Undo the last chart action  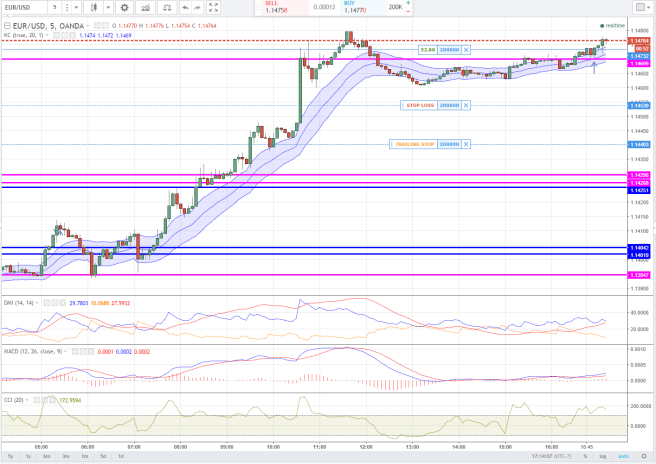click(185, 7)
